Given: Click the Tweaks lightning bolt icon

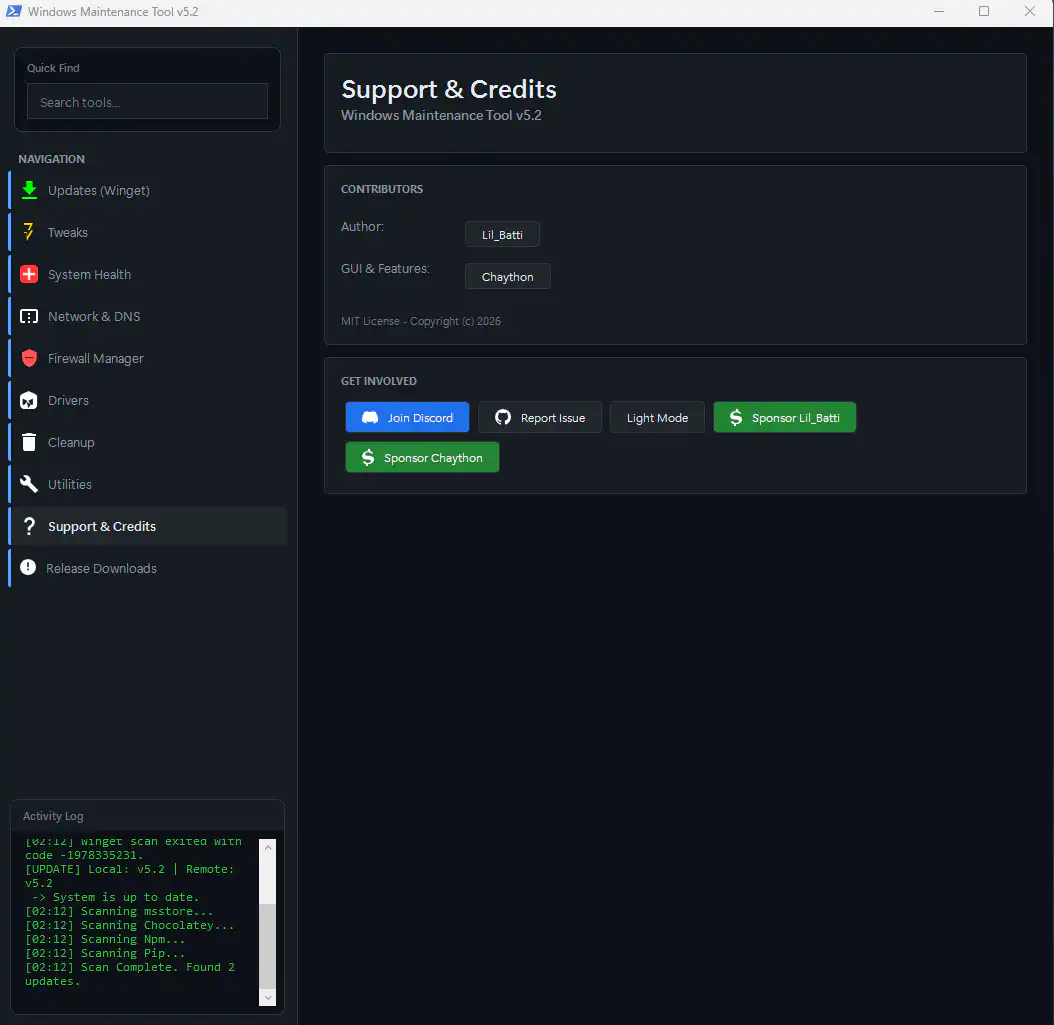Looking at the screenshot, I should click(x=29, y=232).
